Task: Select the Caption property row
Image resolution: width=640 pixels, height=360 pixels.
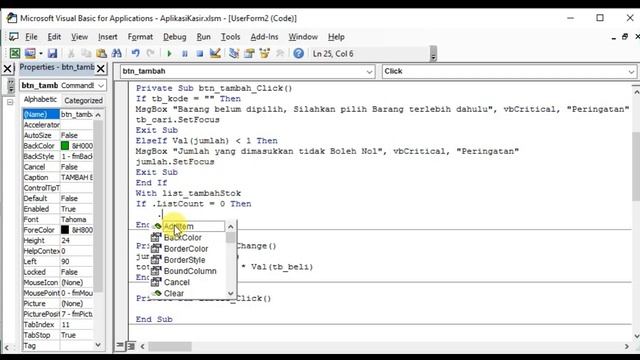Action: [58, 177]
